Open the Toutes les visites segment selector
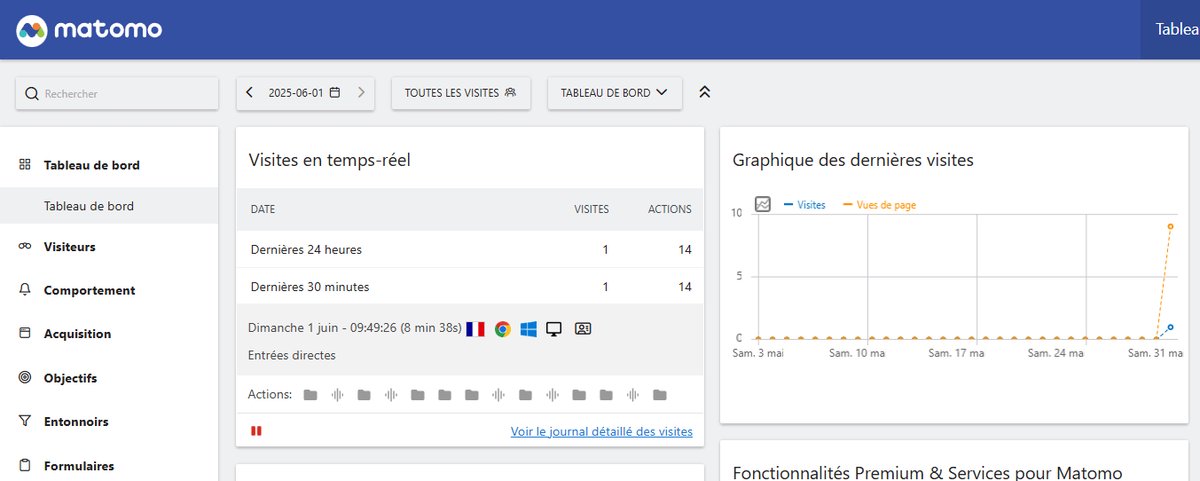 [x=461, y=93]
